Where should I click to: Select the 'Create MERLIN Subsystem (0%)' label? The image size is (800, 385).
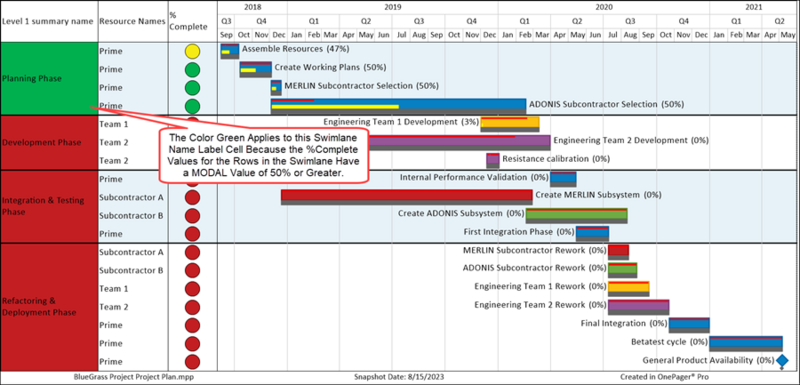point(598,195)
